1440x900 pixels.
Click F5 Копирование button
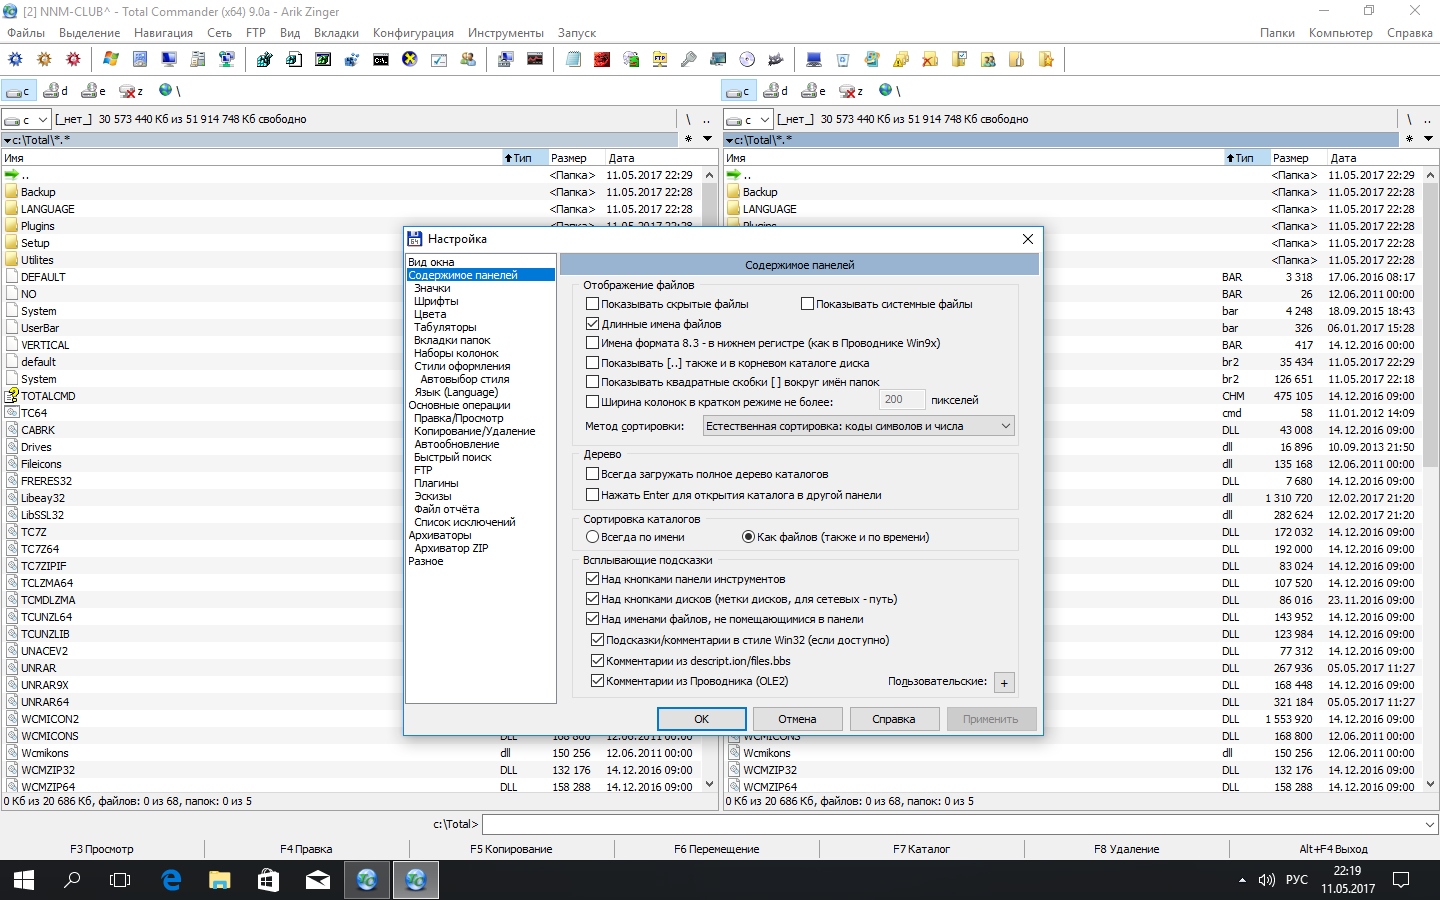click(x=511, y=849)
